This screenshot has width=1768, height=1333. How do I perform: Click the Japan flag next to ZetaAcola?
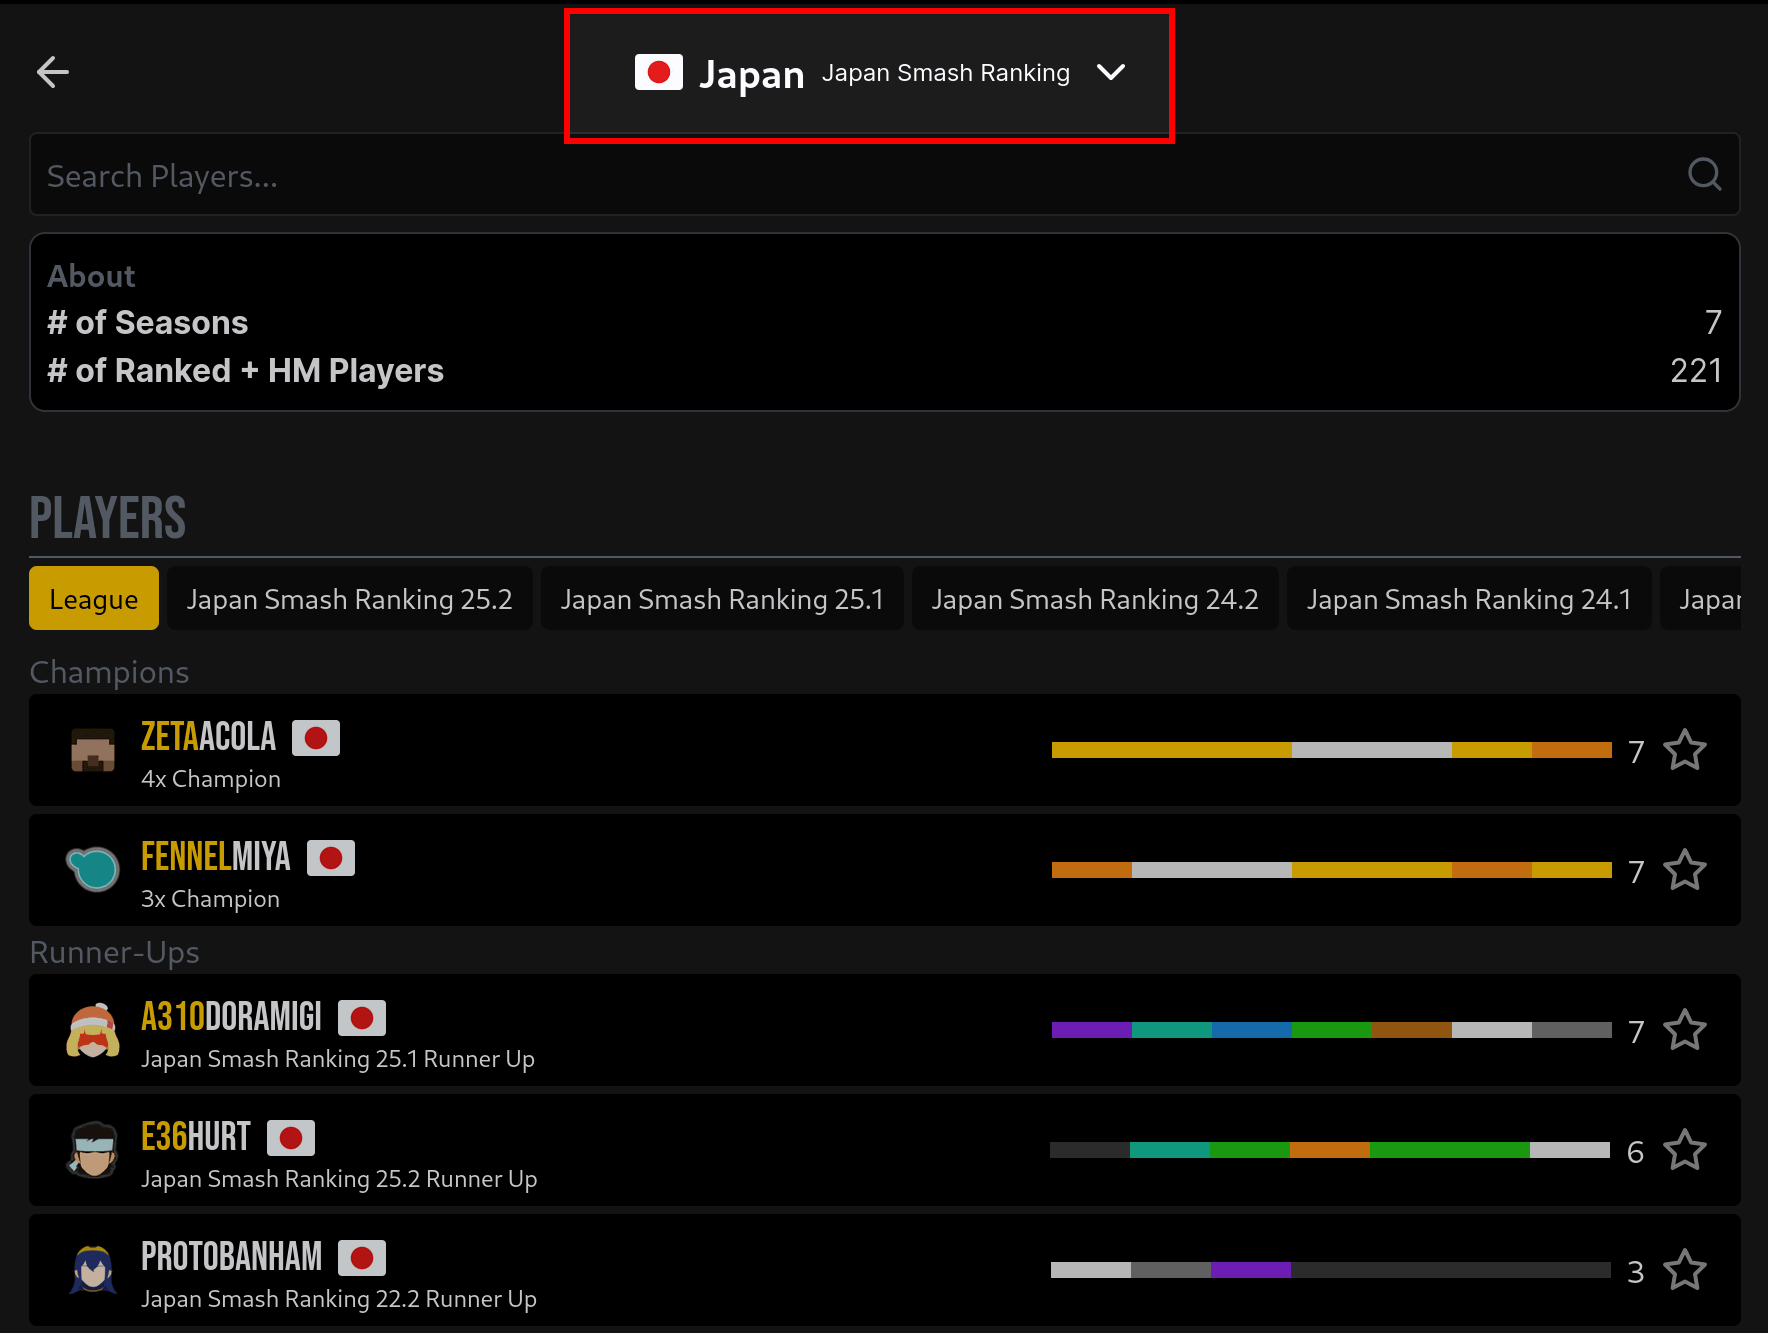316,738
